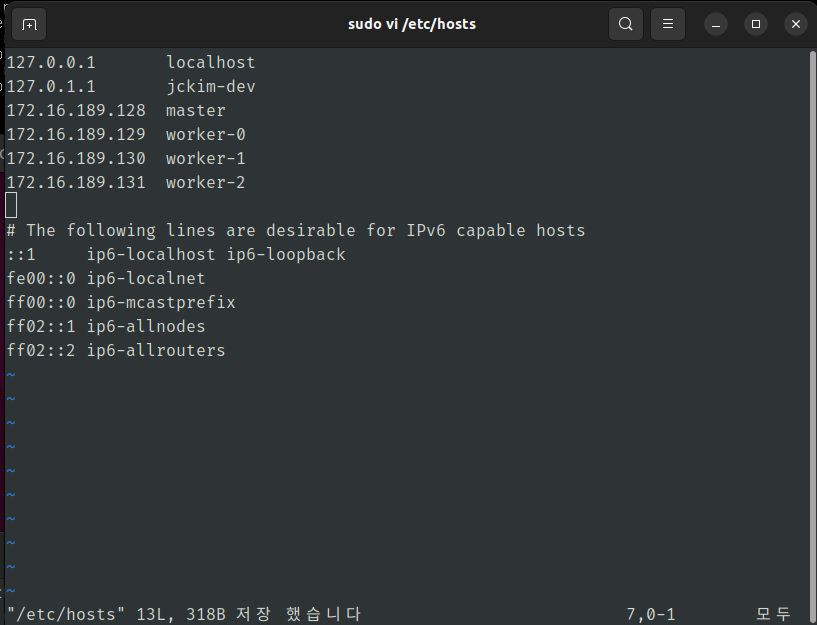Click 'ip6-mcastprefix' hostname
817x625 pixels.
pyautogui.click(x=161, y=302)
